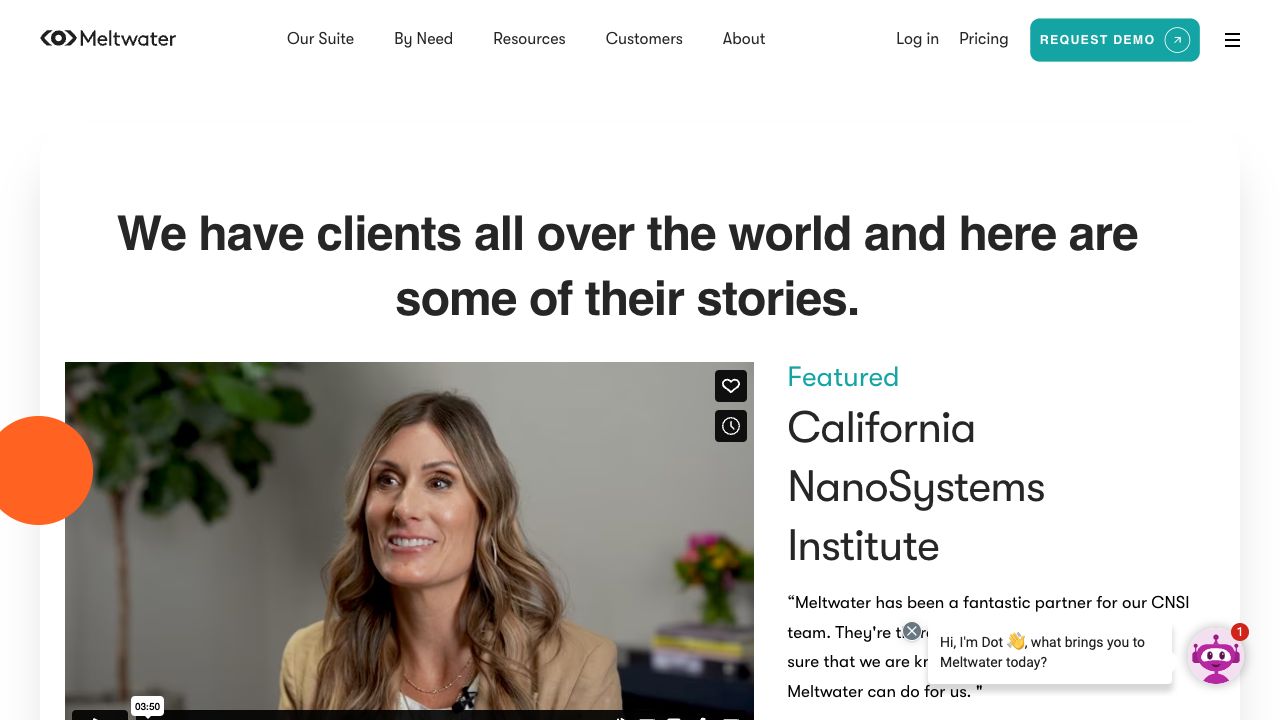The height and width of the screenshot is (720, 1280).
Task: Expand the By Need menu
Action: coord(423,39)
